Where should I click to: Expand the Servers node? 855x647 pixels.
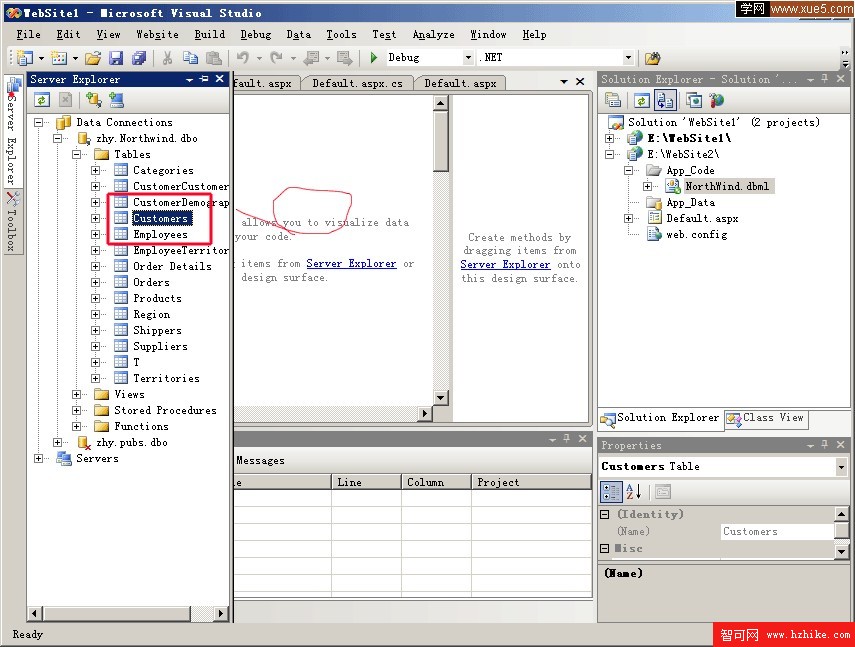click(39, 458)
